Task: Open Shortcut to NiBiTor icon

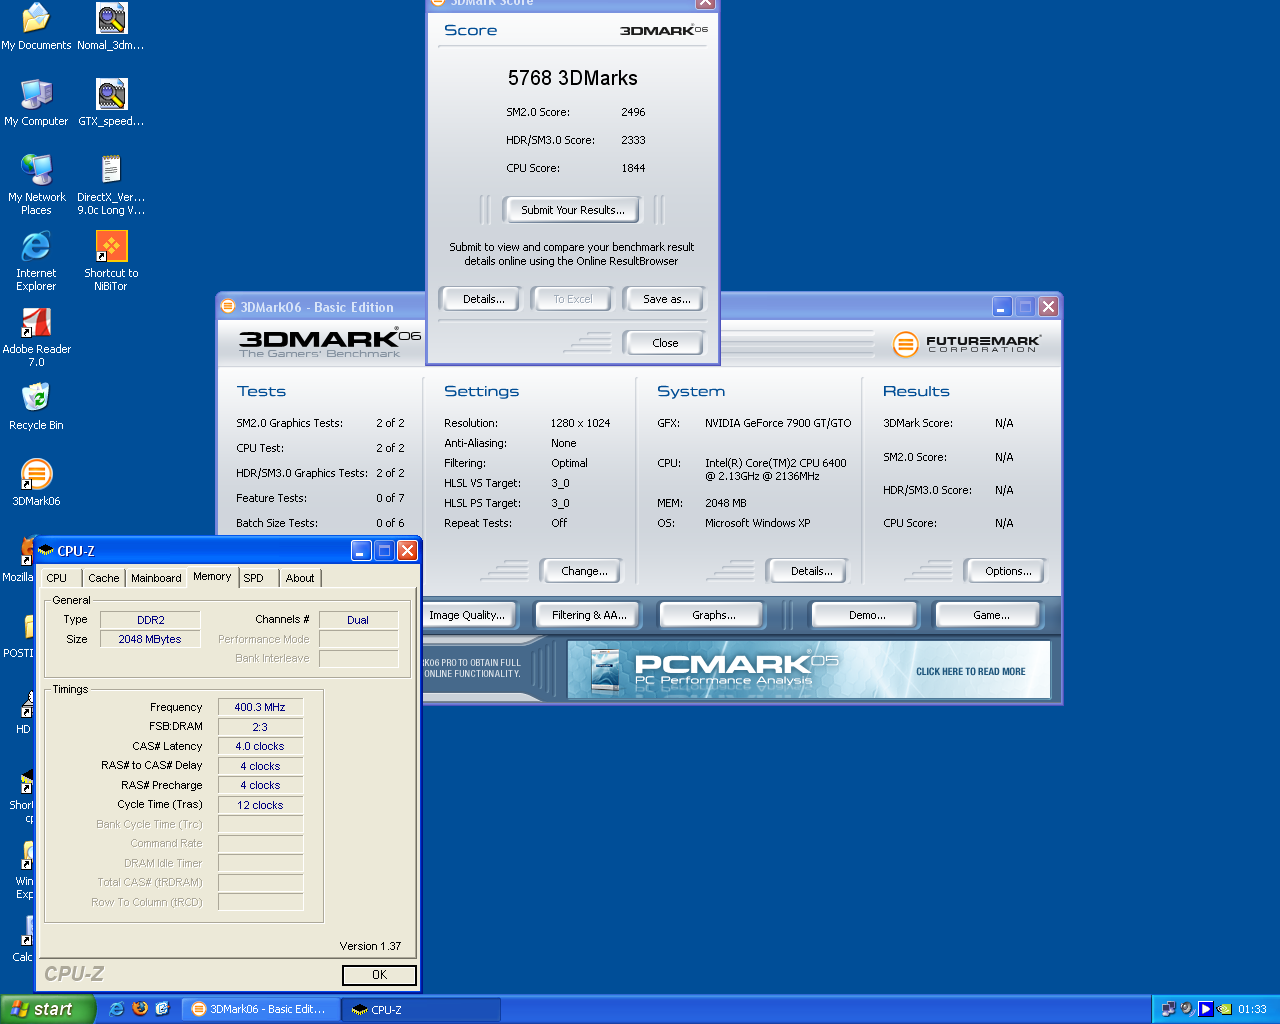Action: 111,261
